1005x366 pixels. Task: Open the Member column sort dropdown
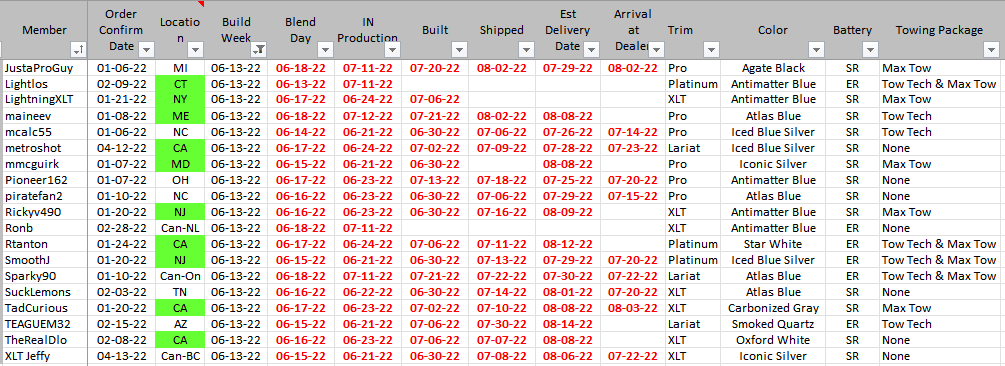[x=79, y=50]
